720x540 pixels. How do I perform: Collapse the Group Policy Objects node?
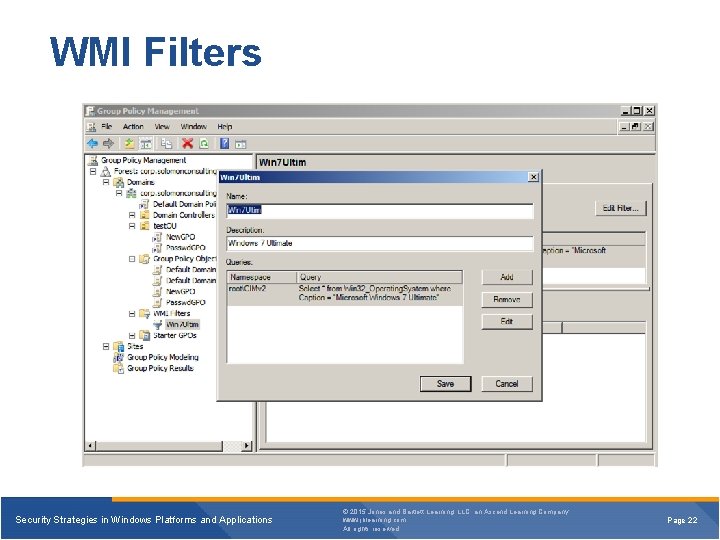(132, 259)
